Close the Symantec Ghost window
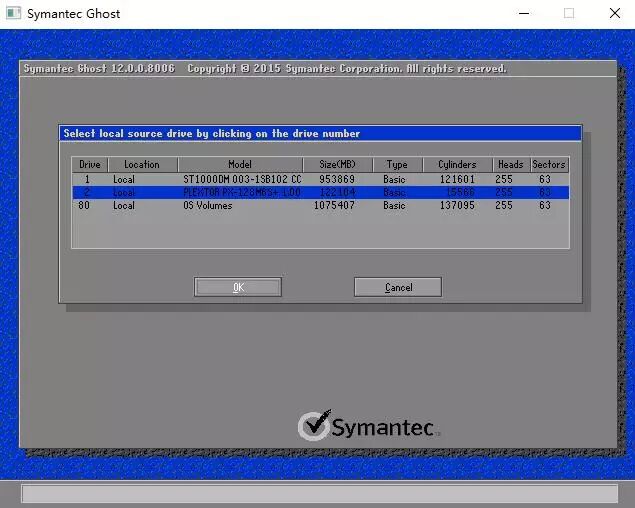Viewport: 635px width, 508px height. [x=615, y=13]
